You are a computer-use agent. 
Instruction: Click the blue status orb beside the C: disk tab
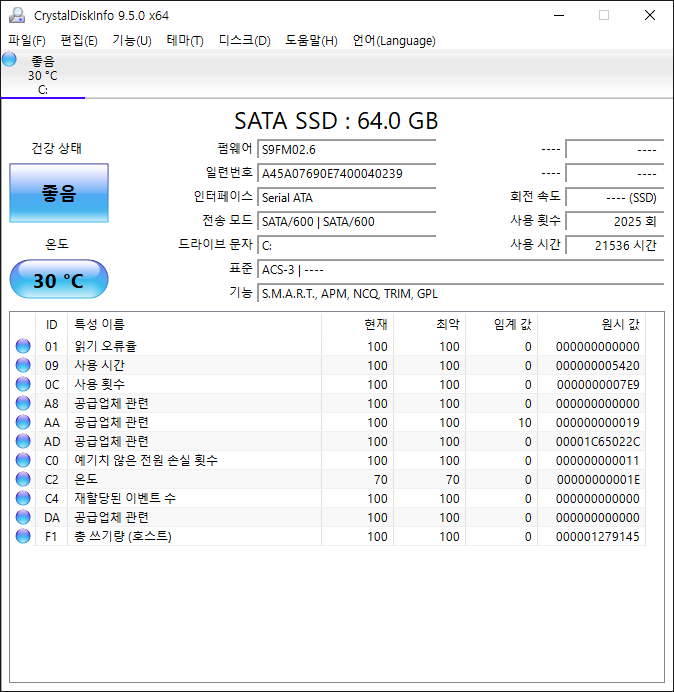(9, 59)
